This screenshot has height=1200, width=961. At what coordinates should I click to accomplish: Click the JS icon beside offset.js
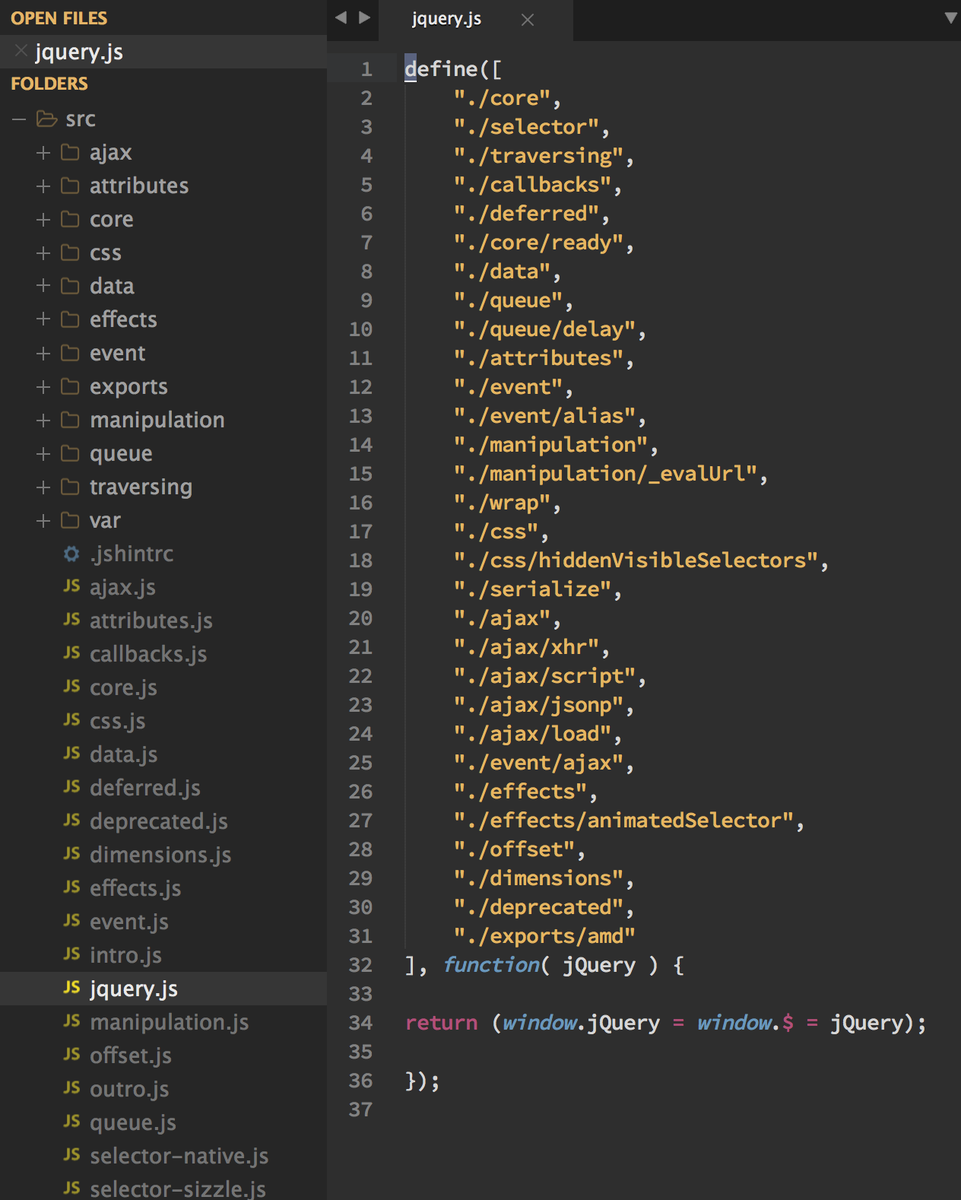pyautogui.click(x=71, y=1055)
